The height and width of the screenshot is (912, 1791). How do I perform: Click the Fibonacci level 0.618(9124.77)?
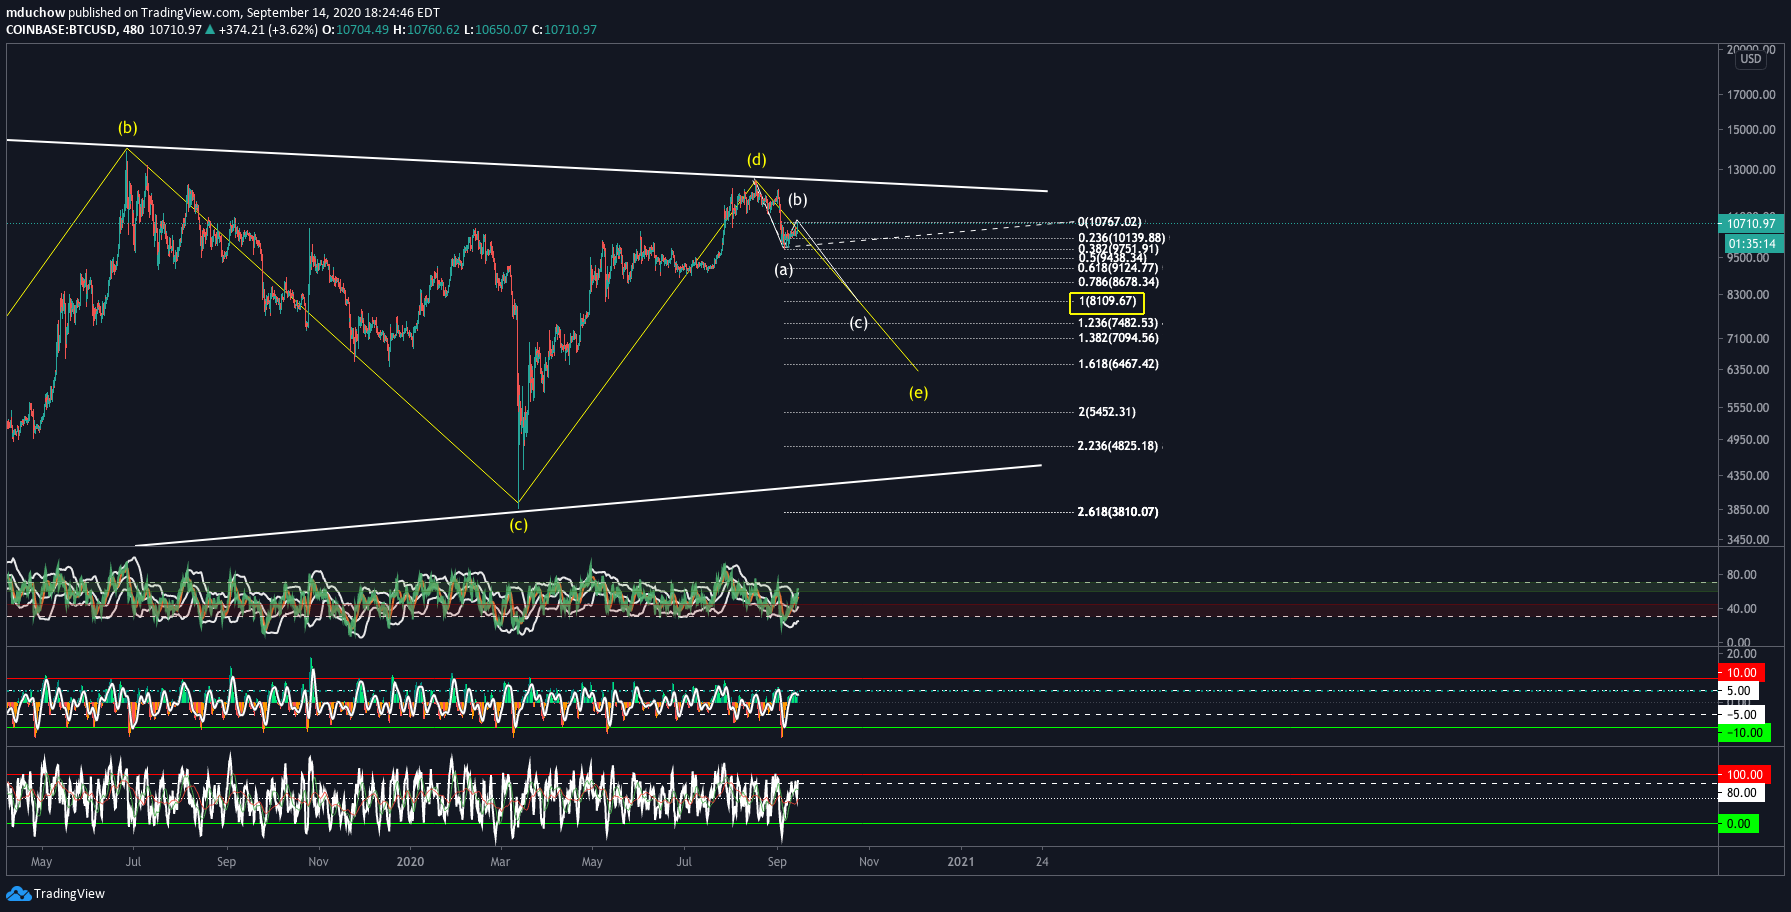1118,268
